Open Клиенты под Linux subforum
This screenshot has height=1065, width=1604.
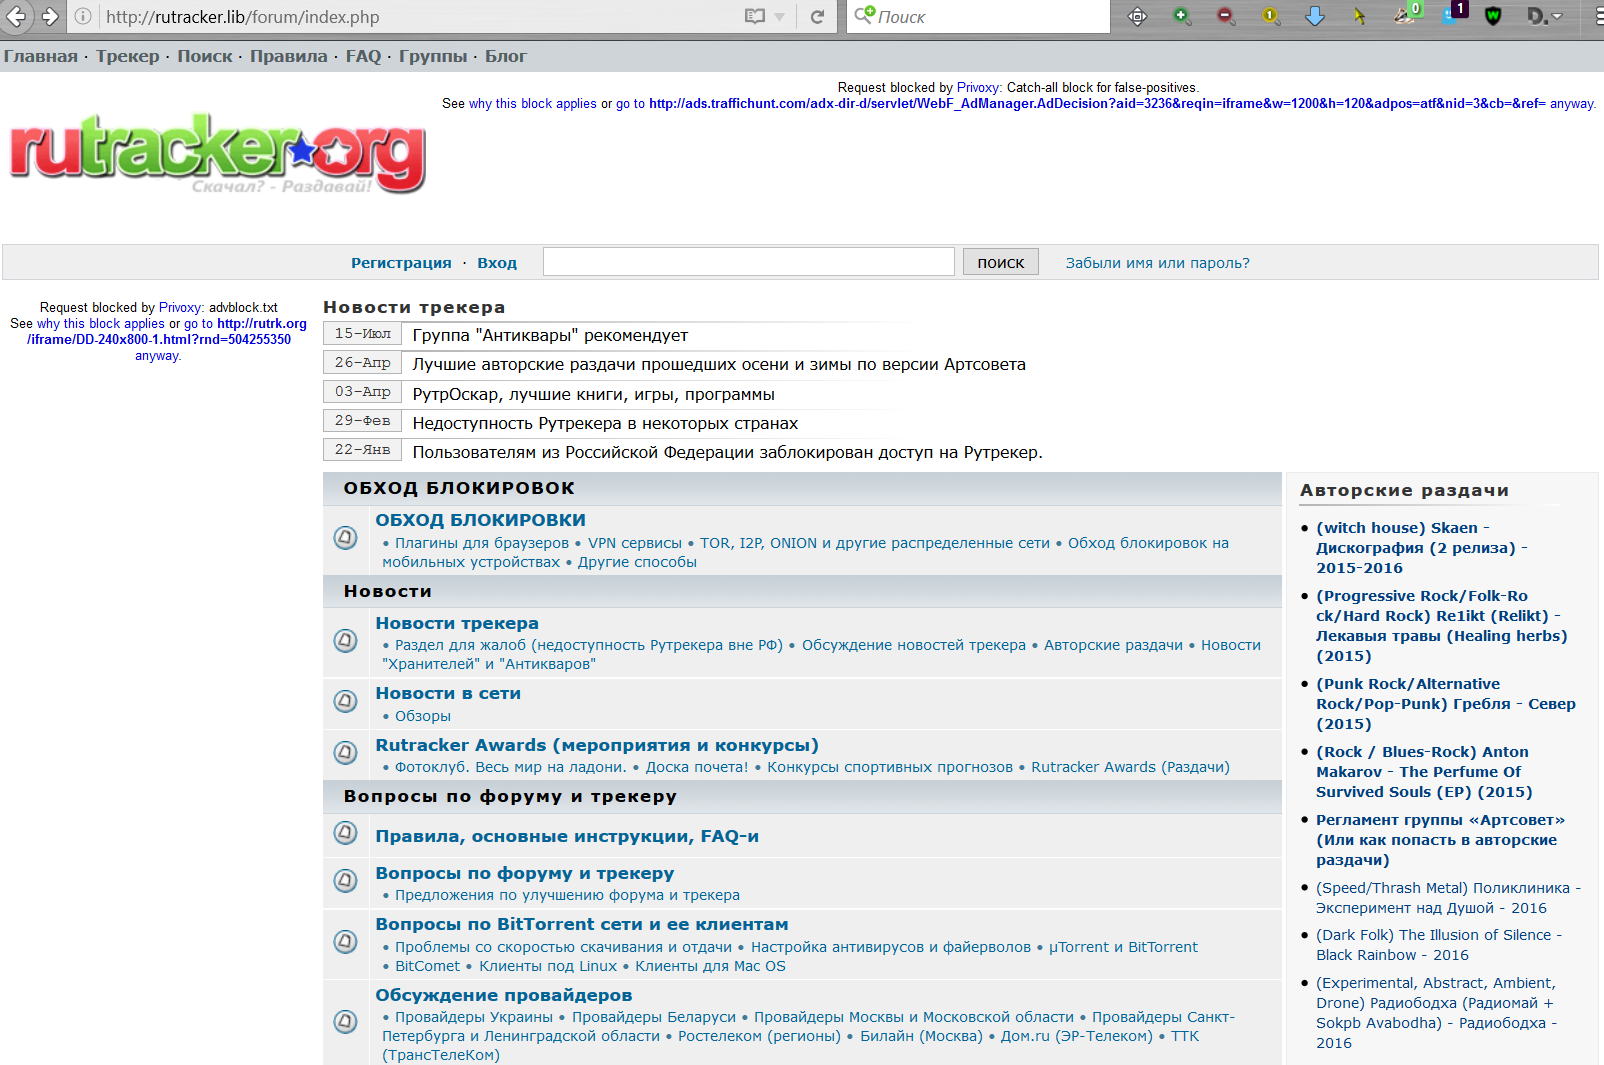pos(548,966)
